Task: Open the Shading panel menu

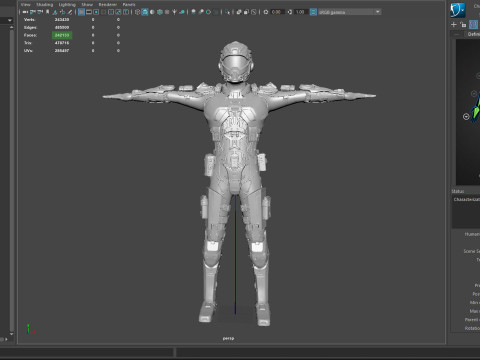Action: (x=45, y=4)
